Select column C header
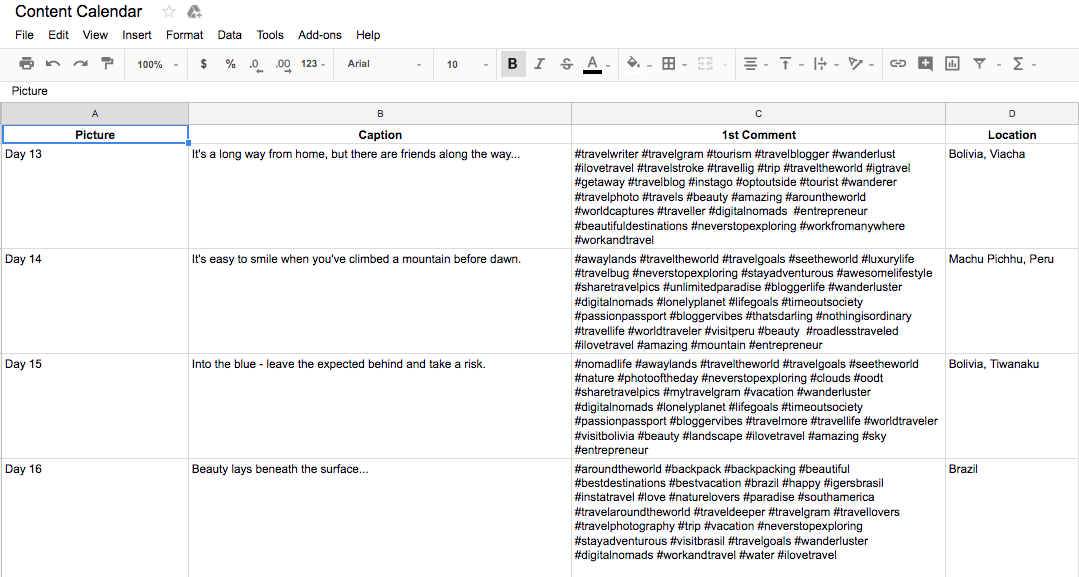1079x577 pixels. click(758, 114)
